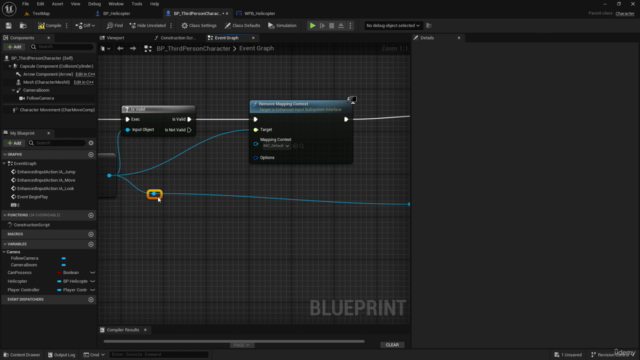This screenshot has width=640, height=360.
Task: Close the Event Graph tab
Action: [x=253, y=38]
